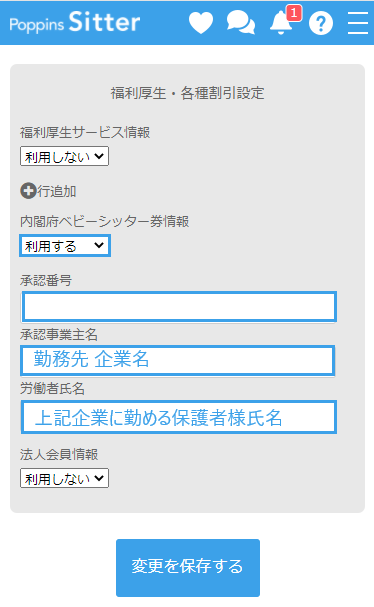Expand the 法人会員情報 dropdown
This screenshot has width=374, height=607.
[64, 478]
